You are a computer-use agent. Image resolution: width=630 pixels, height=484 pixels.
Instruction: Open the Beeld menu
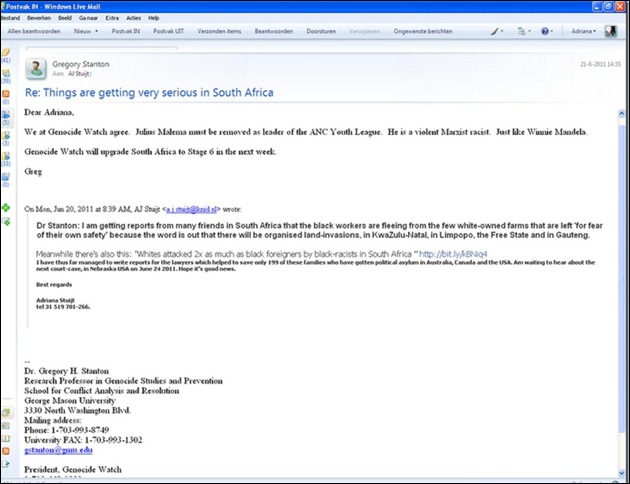point(65,18)
